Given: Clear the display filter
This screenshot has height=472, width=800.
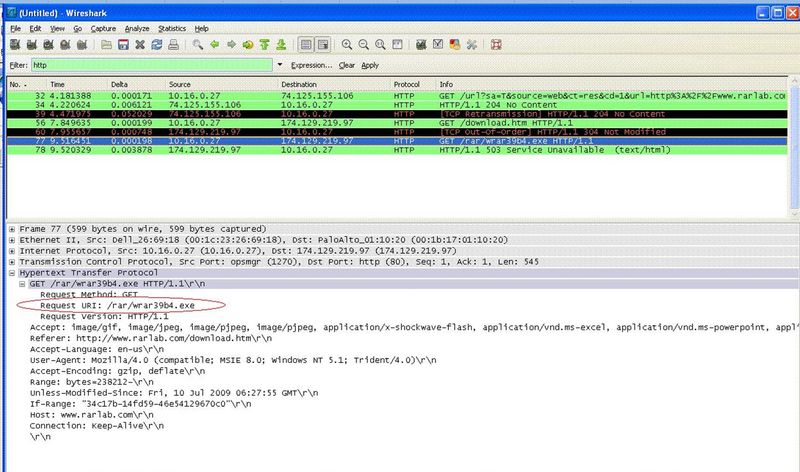Looking at the screenshot, I should pyautogui.click(x=347, y=65).
